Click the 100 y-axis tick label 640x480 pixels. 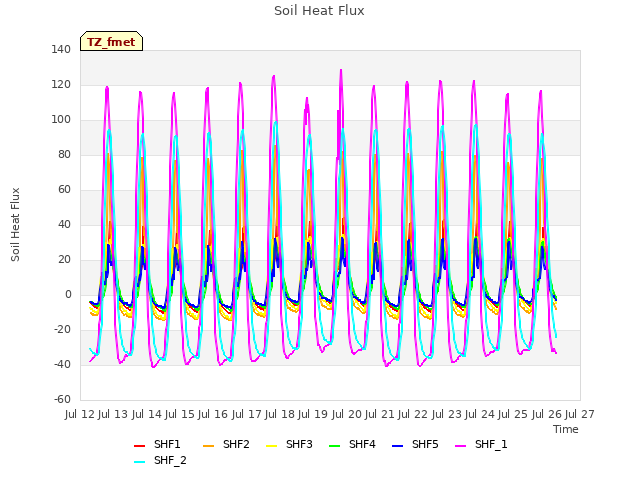[61, 120]
